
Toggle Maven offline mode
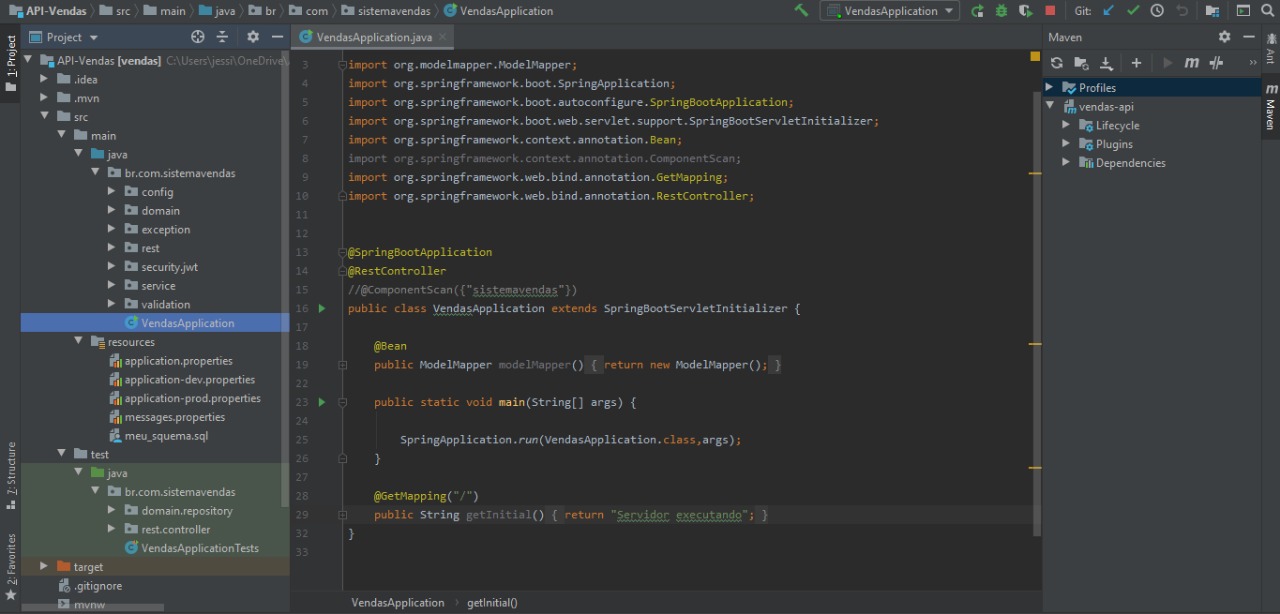pyautogui.click(x=1216, y=63)
